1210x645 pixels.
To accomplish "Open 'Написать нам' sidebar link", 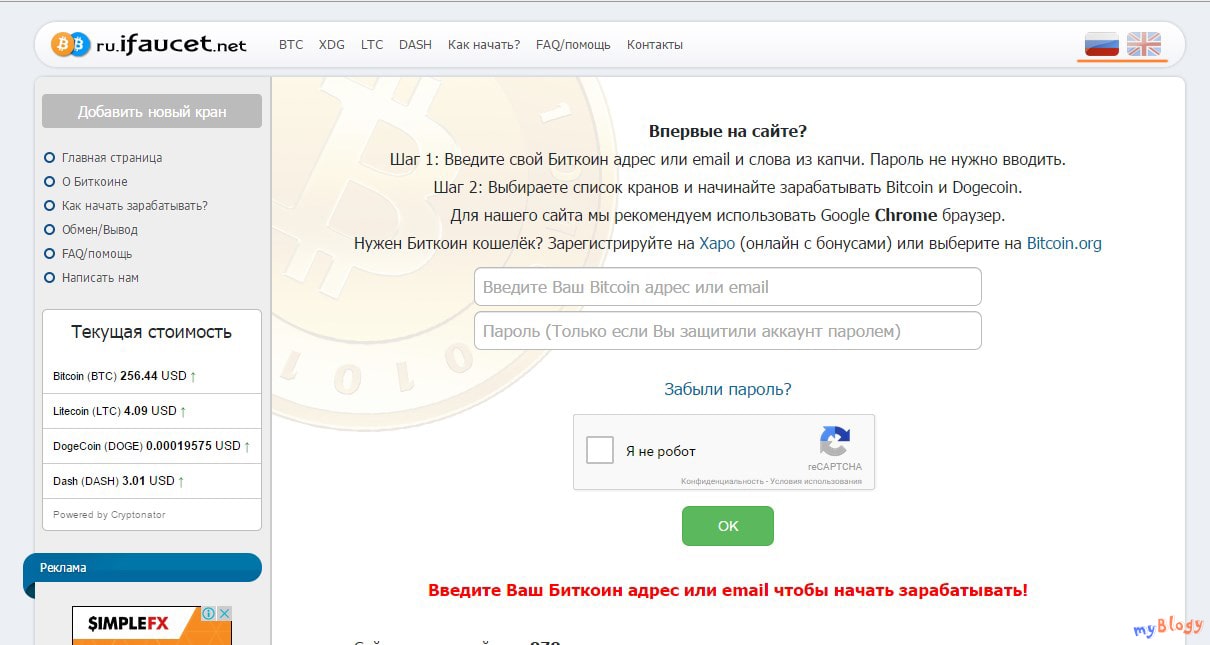I will 100,278.
